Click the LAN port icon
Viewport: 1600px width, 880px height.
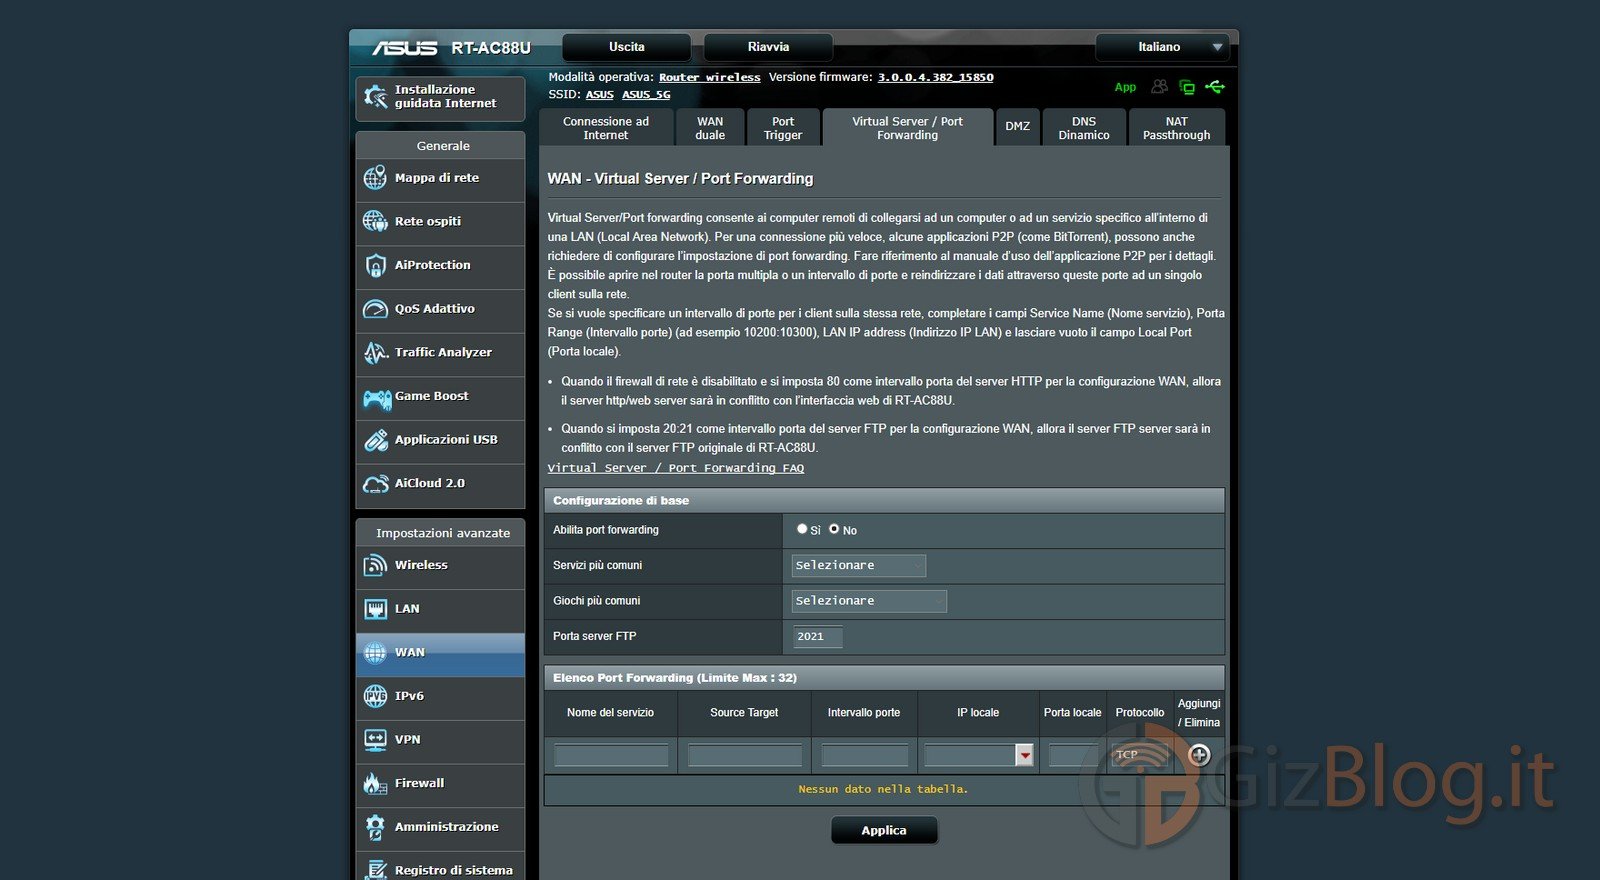click(x=375, y=609)
